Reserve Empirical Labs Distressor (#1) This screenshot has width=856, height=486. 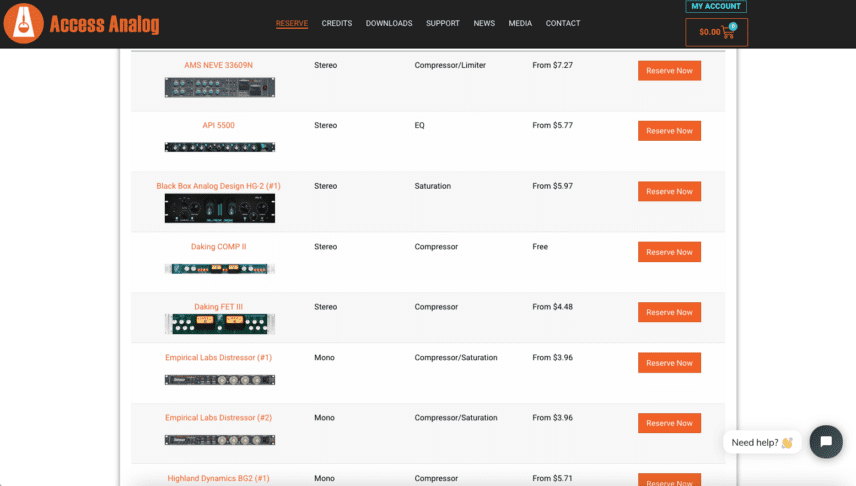point(669,363)
